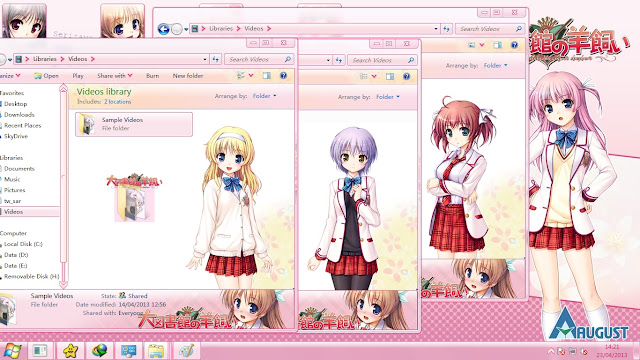640x360 pixels.
Task: Select Documents library in navigation pane
Action: [19, 169]
